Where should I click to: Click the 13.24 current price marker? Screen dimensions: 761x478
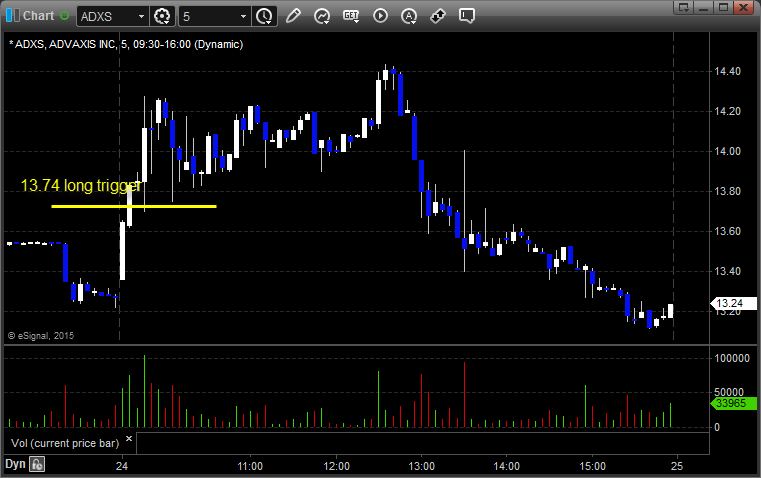733,303
